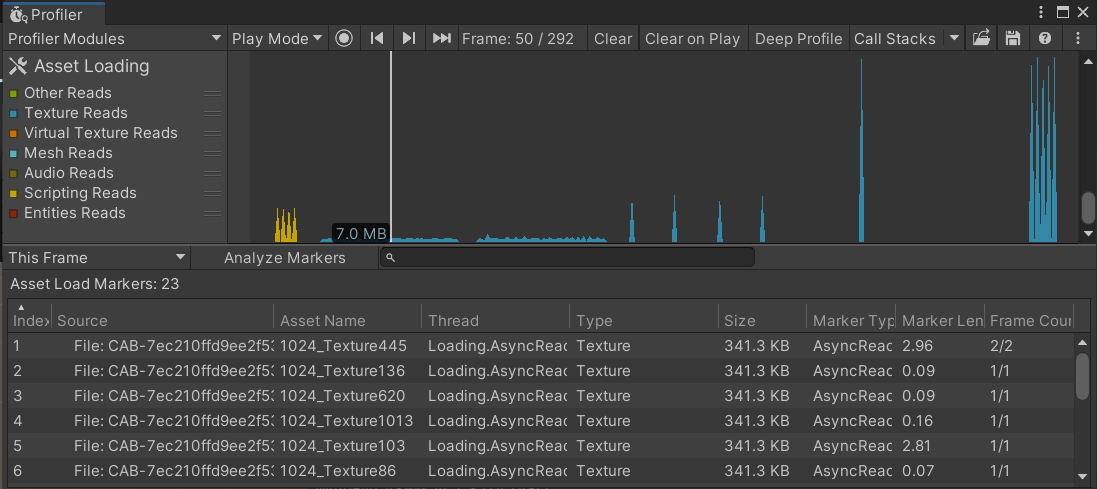This screenshot has height=489, width=1097.
Task: Open the This Frame view dropdown
Action: click(96, 258)
